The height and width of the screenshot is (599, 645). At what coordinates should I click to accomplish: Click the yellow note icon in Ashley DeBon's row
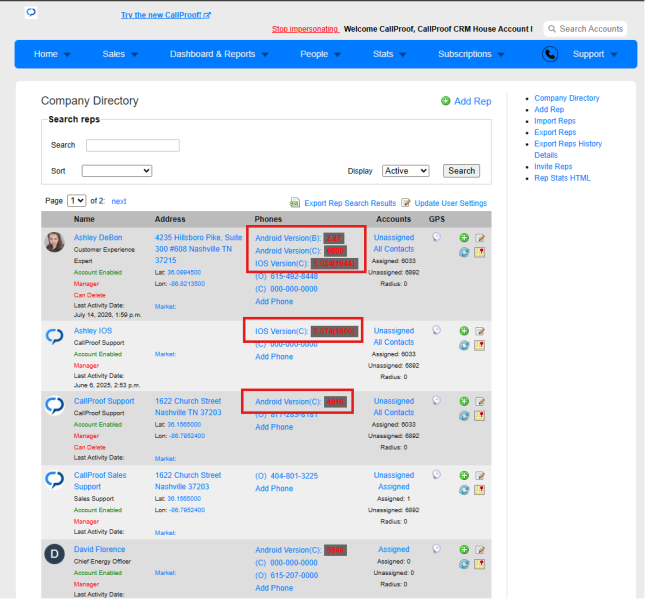[x=480, y=252]
